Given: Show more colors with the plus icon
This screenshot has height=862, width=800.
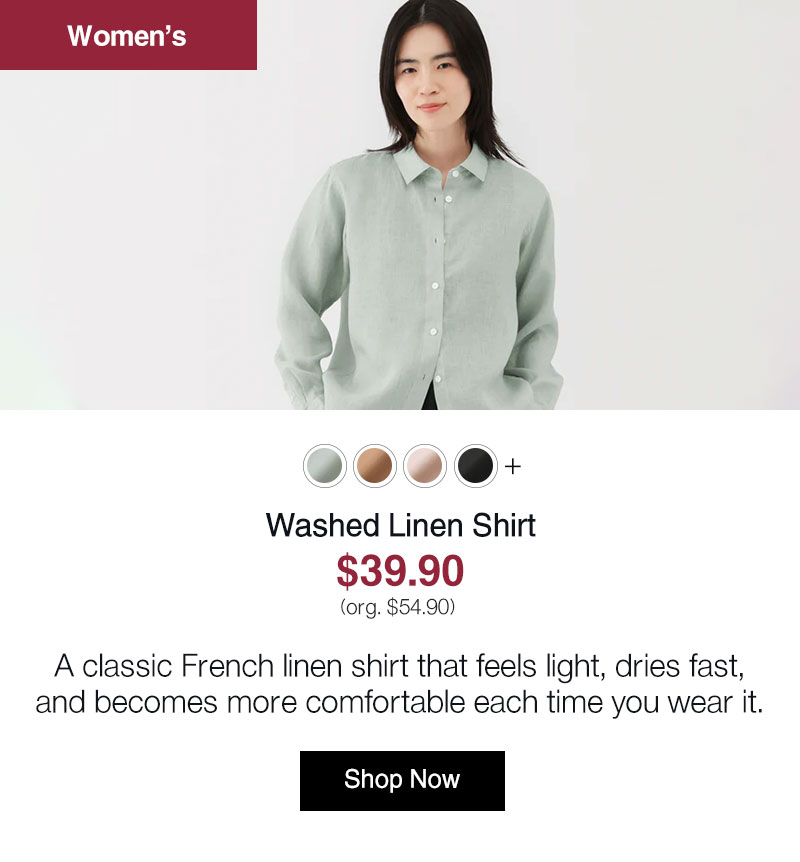Looking at the screenshot, I should click(512, 466).
